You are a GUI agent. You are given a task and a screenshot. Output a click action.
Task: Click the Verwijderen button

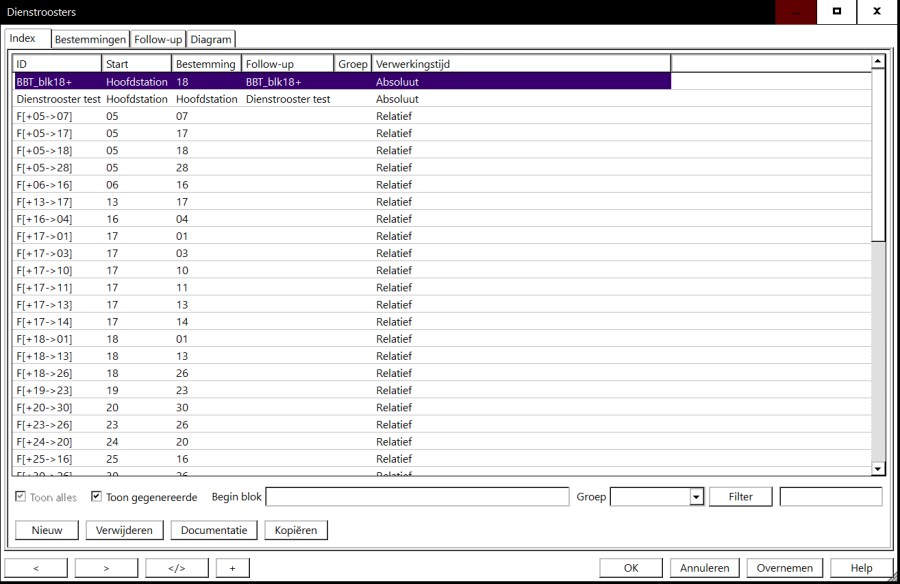pyautogui.click(x=124, y=530)
